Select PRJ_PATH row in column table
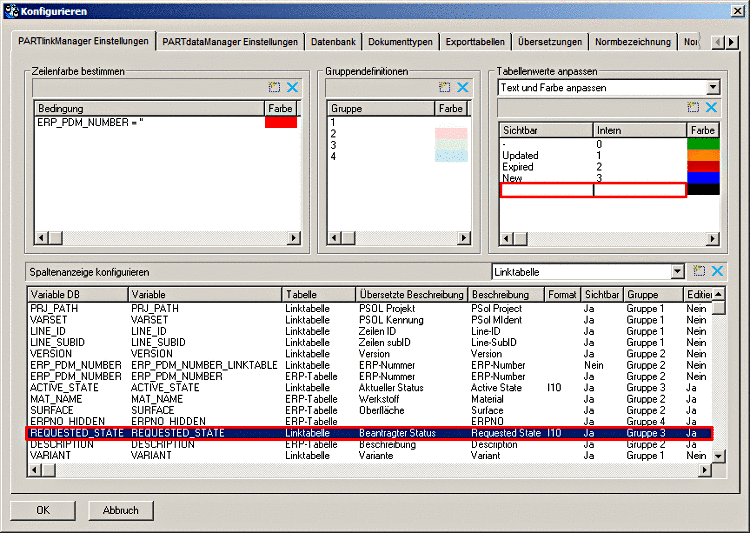Image resolution: width=750 pixels, height=533 pixels. 370,309
